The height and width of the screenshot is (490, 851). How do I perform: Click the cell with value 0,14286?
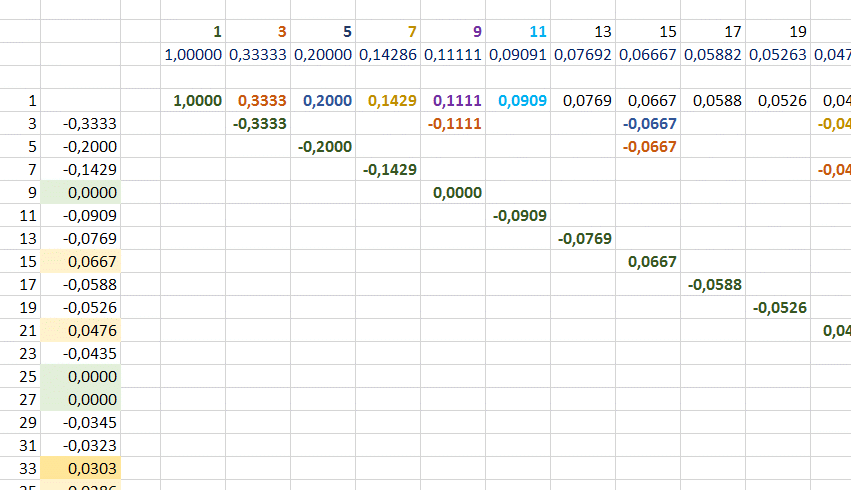388,54
